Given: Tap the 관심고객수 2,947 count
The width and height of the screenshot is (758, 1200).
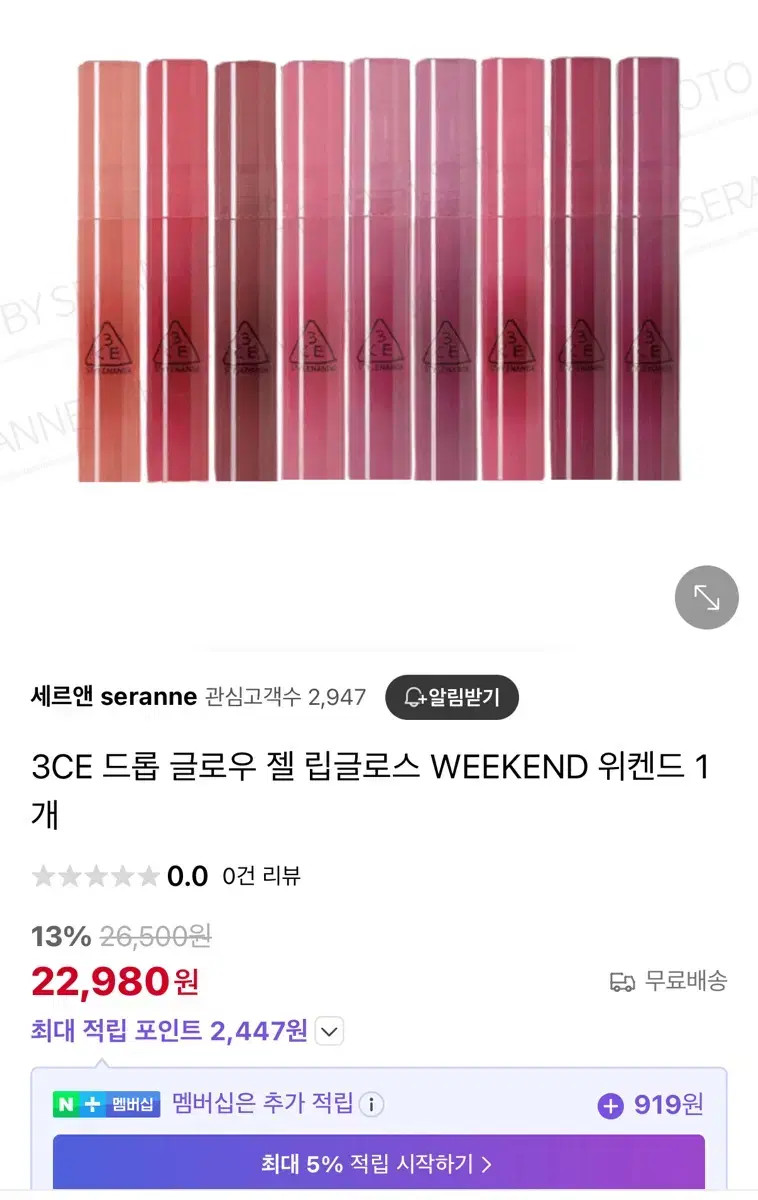Looking at the screenshot, I should [286, 697].
